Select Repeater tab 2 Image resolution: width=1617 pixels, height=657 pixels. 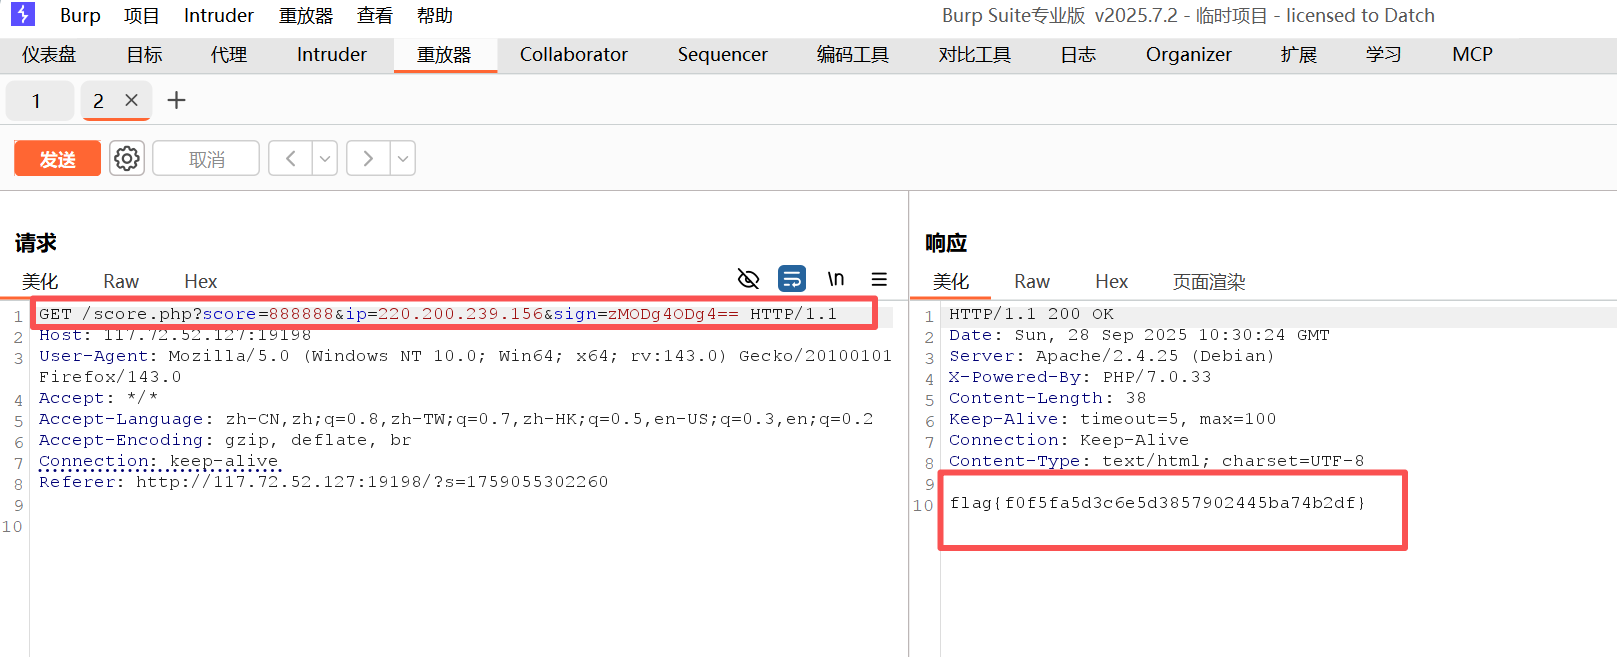pyautogui.click(x=98, y=101)
